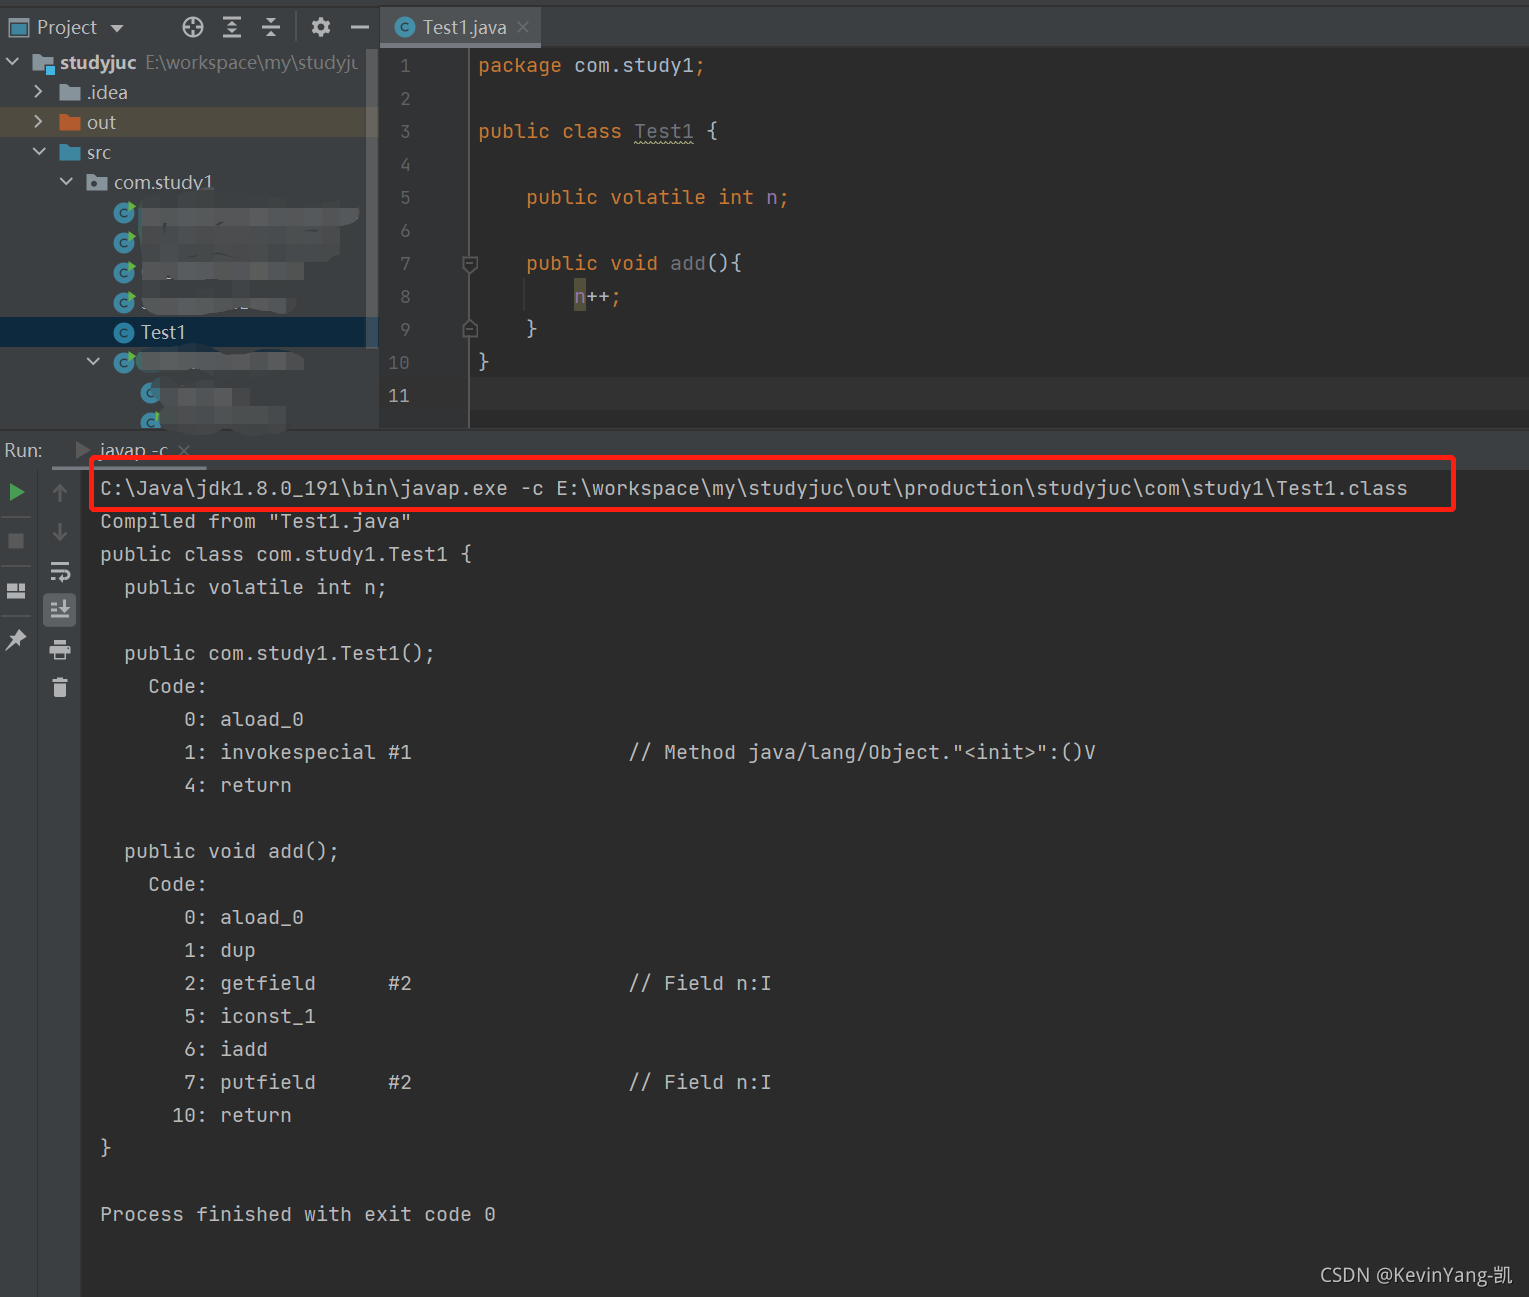
Task: Click '6: iadd' bytecode line
Action: [226, 1049]
